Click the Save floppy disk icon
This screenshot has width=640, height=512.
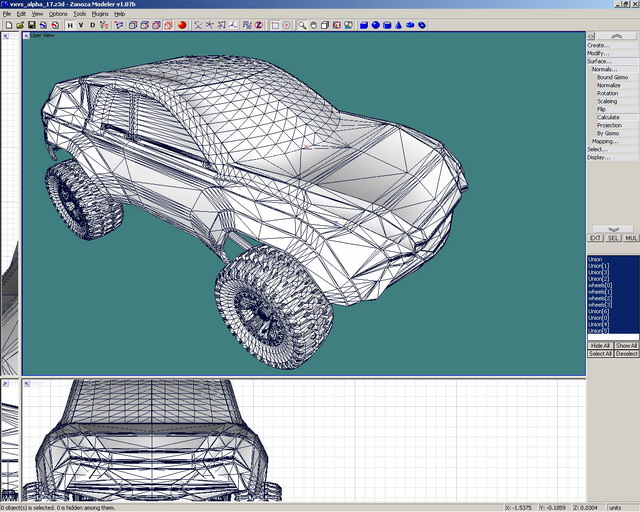tap(31, 25)
